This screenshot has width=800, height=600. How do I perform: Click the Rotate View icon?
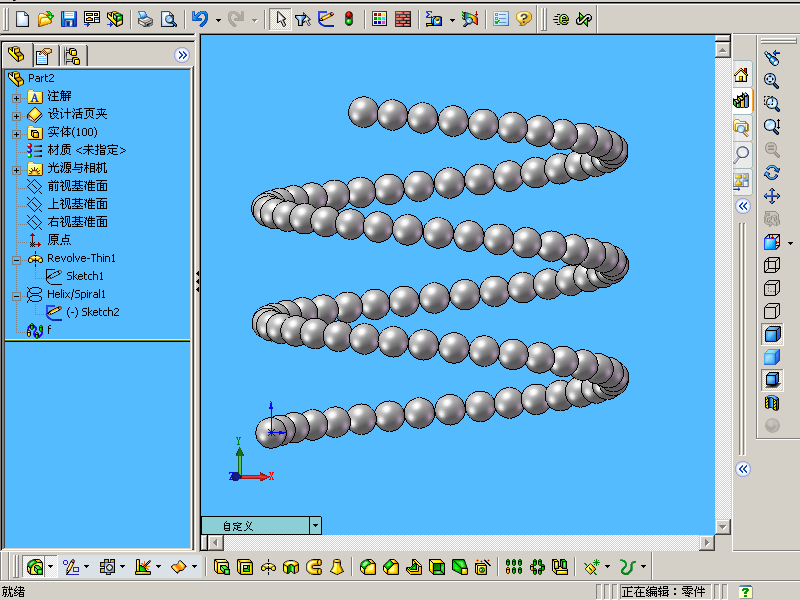[771, 172]
